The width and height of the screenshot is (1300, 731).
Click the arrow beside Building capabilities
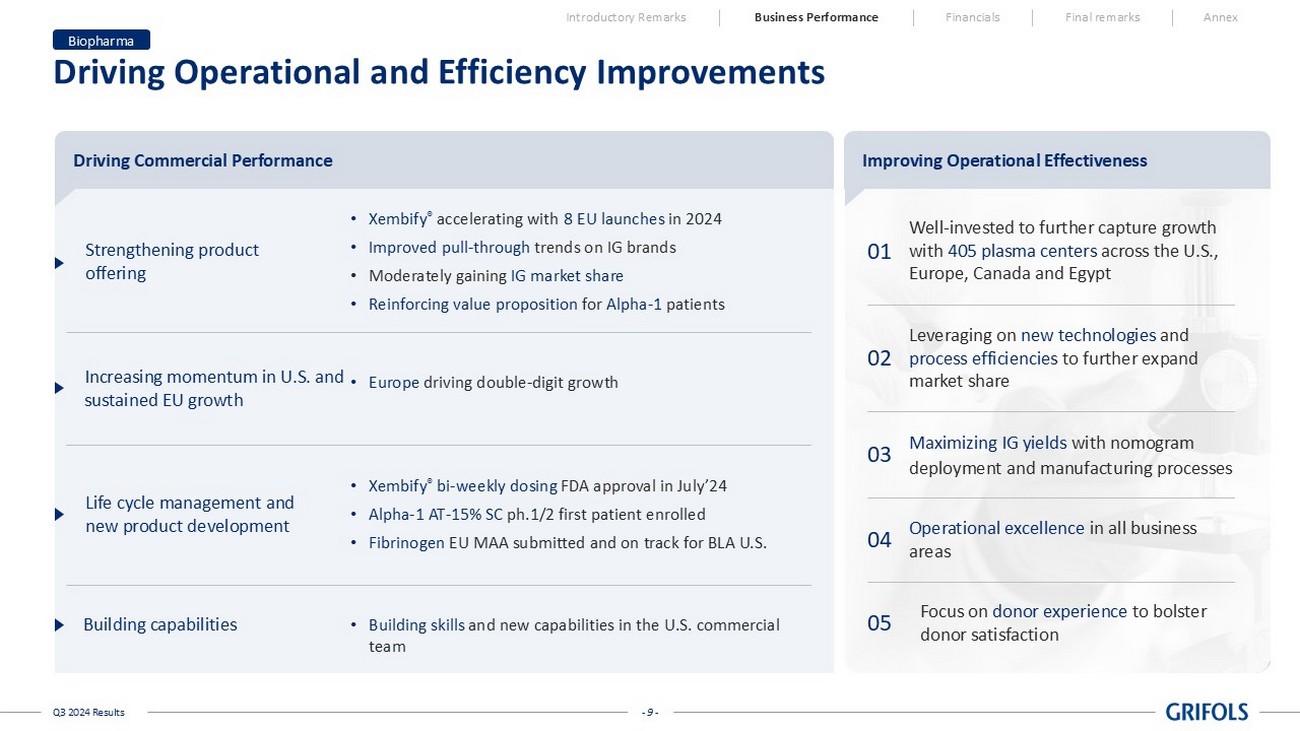pyautogui.click(x=59, y=625)
